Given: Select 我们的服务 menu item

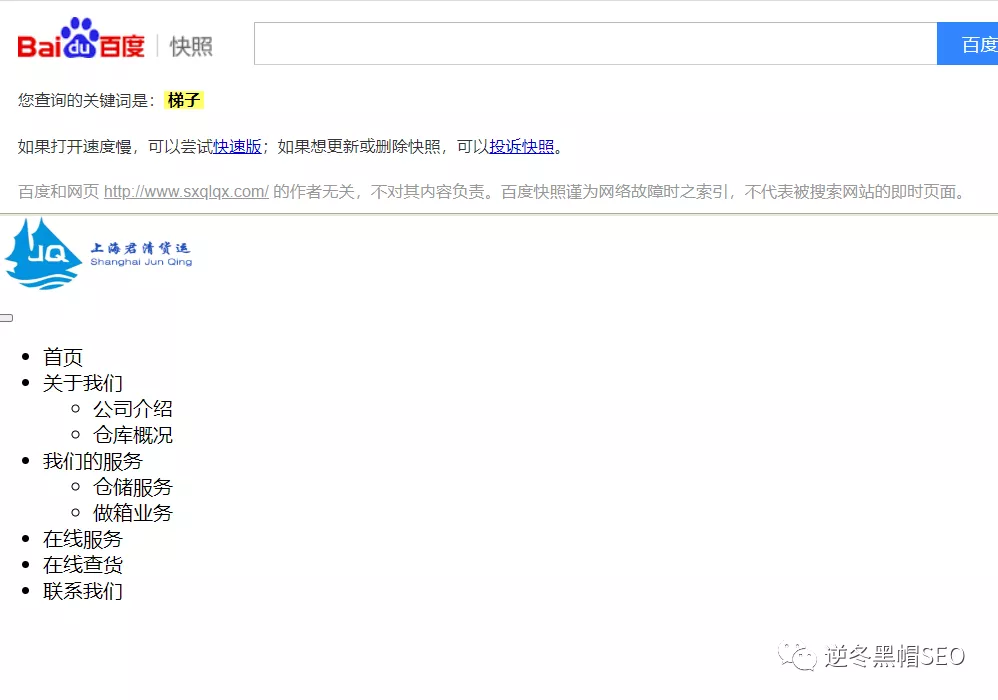Looking at the screenshot, I should point(93,461).
